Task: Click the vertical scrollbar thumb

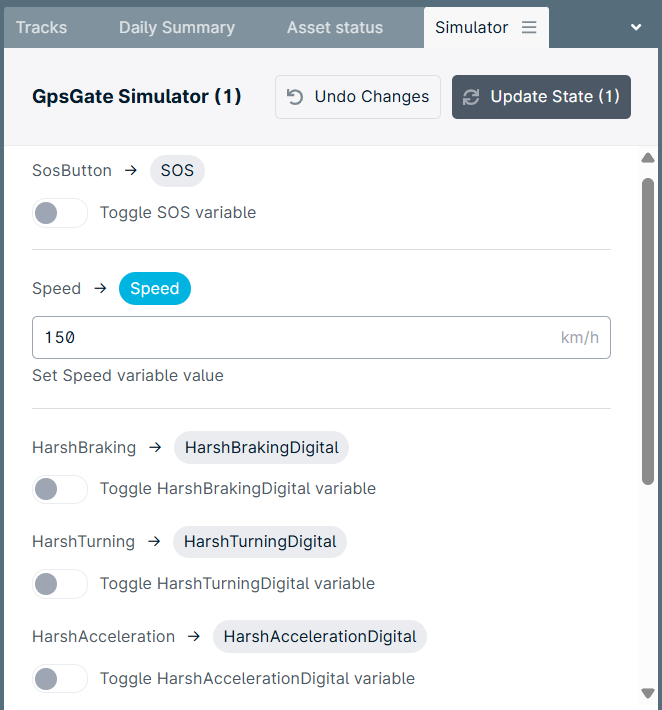Action: 648,331
